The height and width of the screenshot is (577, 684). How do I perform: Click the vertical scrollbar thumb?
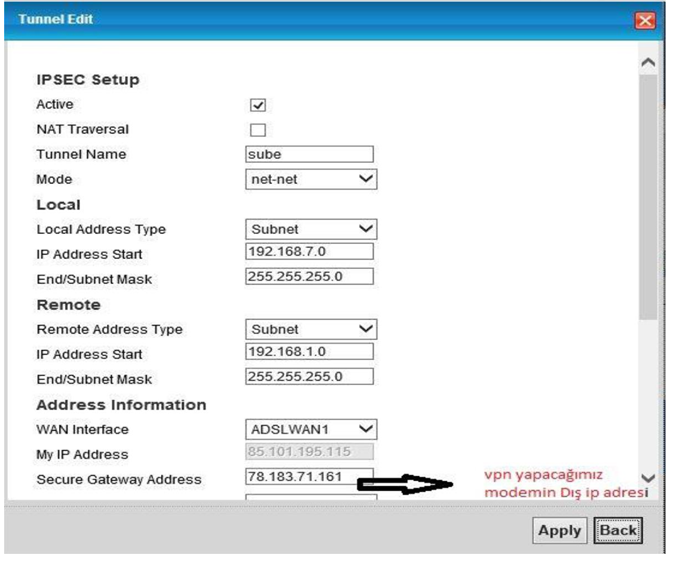tap(648, 197)
